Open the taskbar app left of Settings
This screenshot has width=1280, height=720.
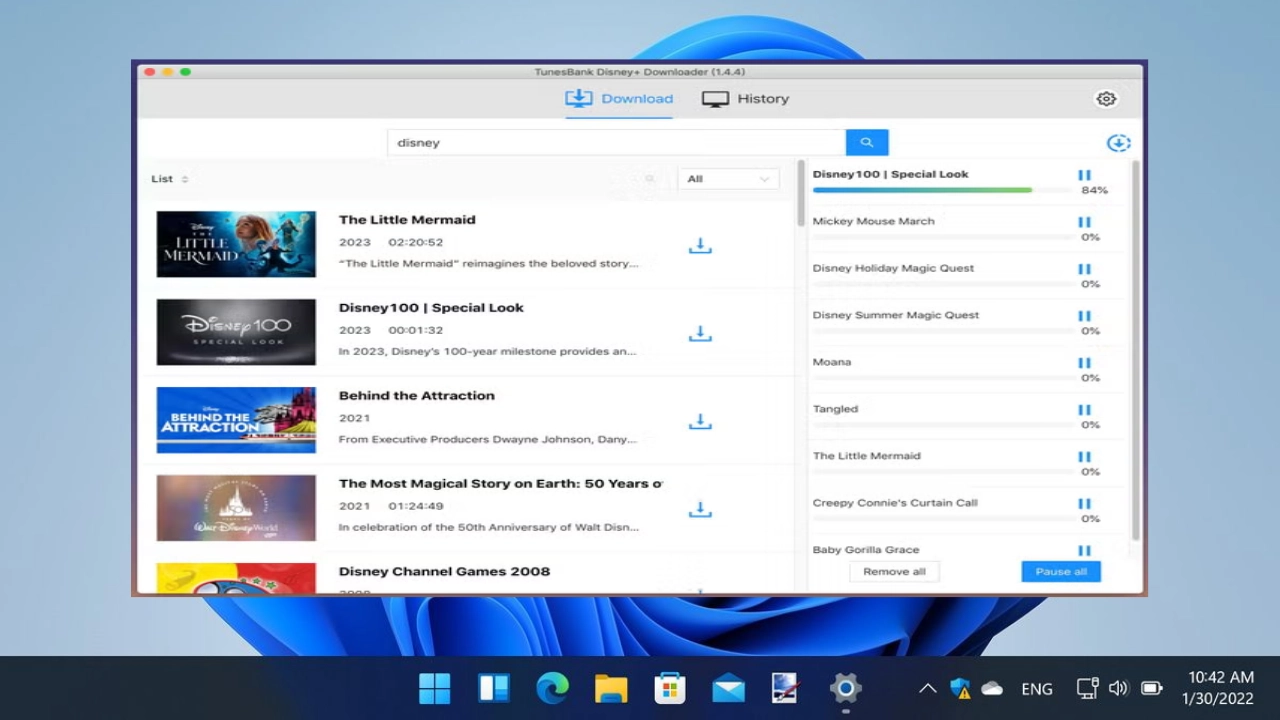coord(786,688)
